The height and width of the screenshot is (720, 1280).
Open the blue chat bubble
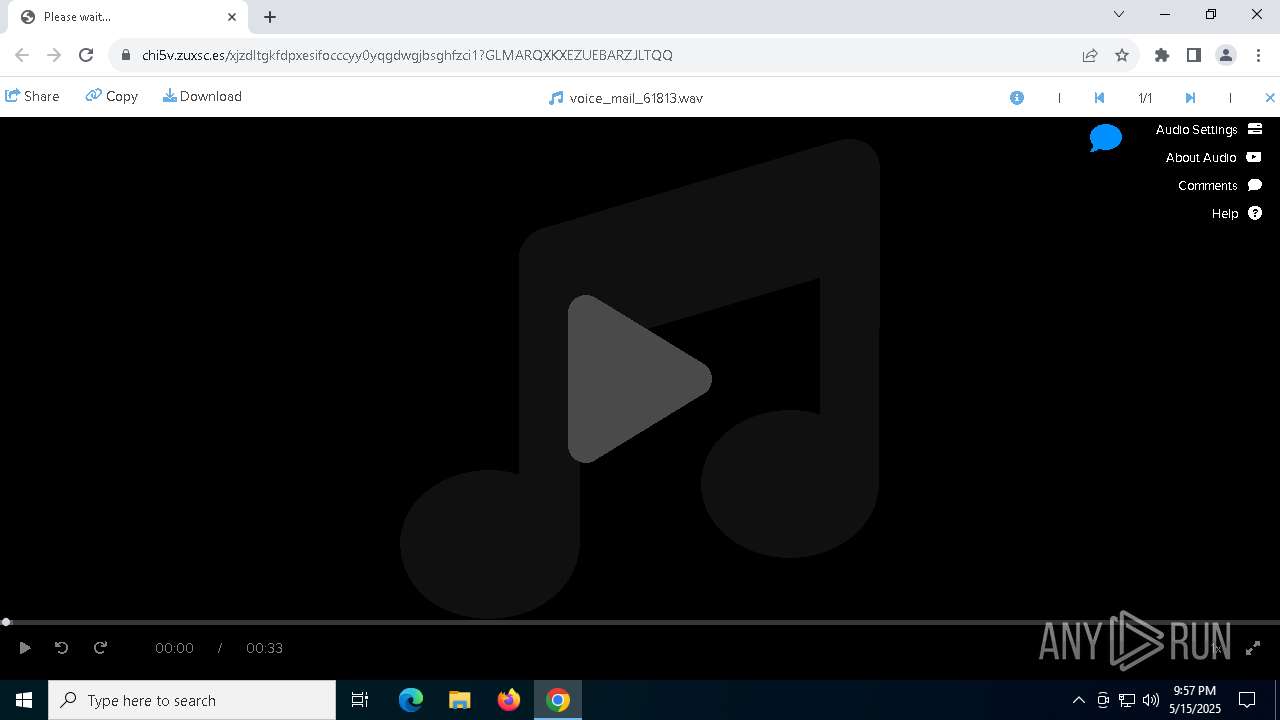(x=1106, y=138)
